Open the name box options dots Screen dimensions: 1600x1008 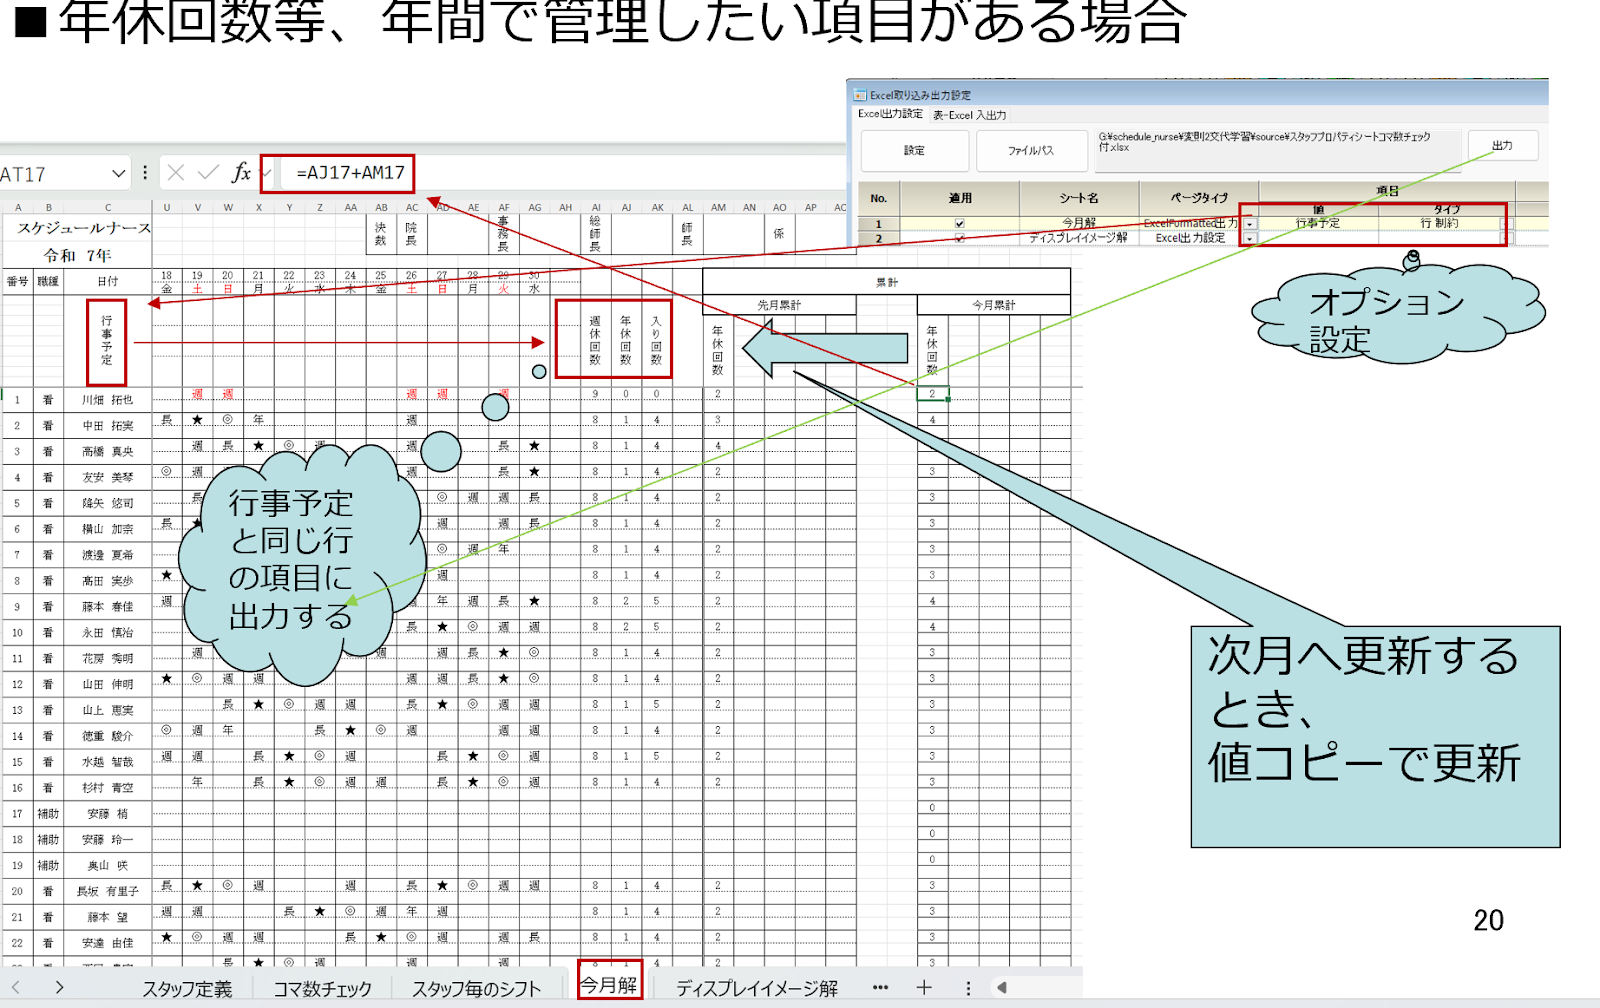pos(145,172)
